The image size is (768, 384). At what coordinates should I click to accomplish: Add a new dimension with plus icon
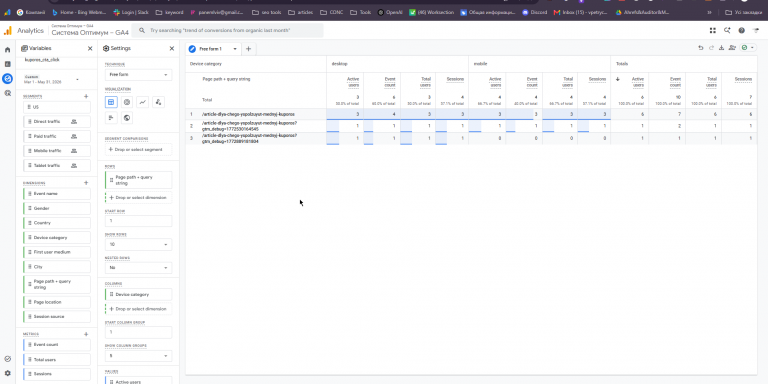(86, 183)
